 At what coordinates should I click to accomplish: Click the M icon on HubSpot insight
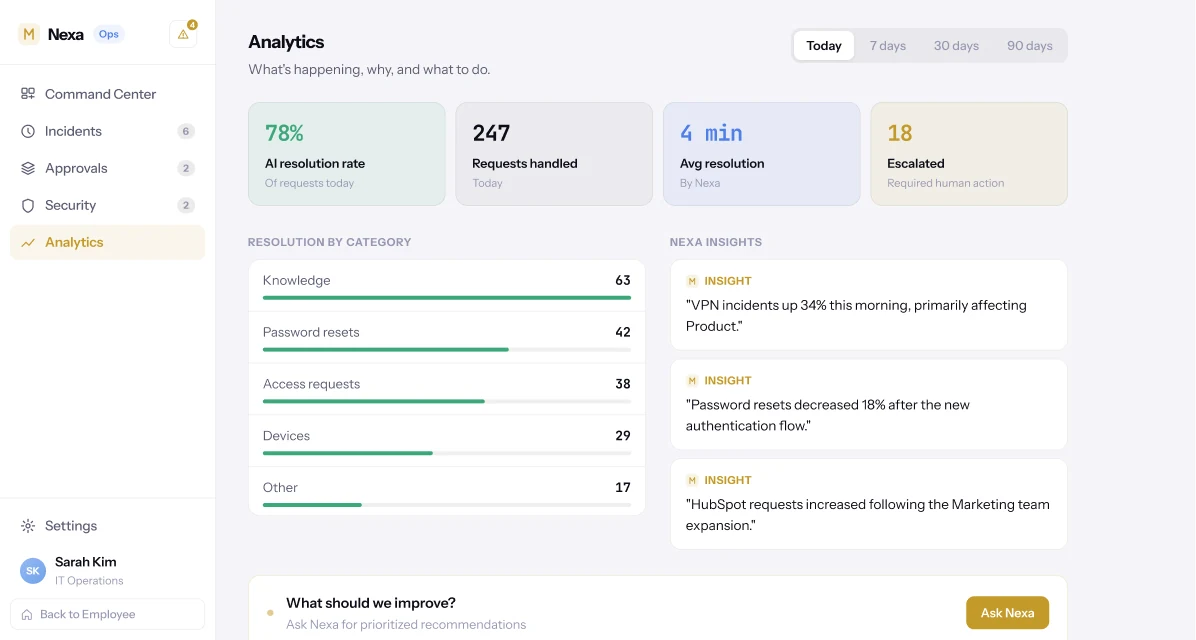[692, 481]
